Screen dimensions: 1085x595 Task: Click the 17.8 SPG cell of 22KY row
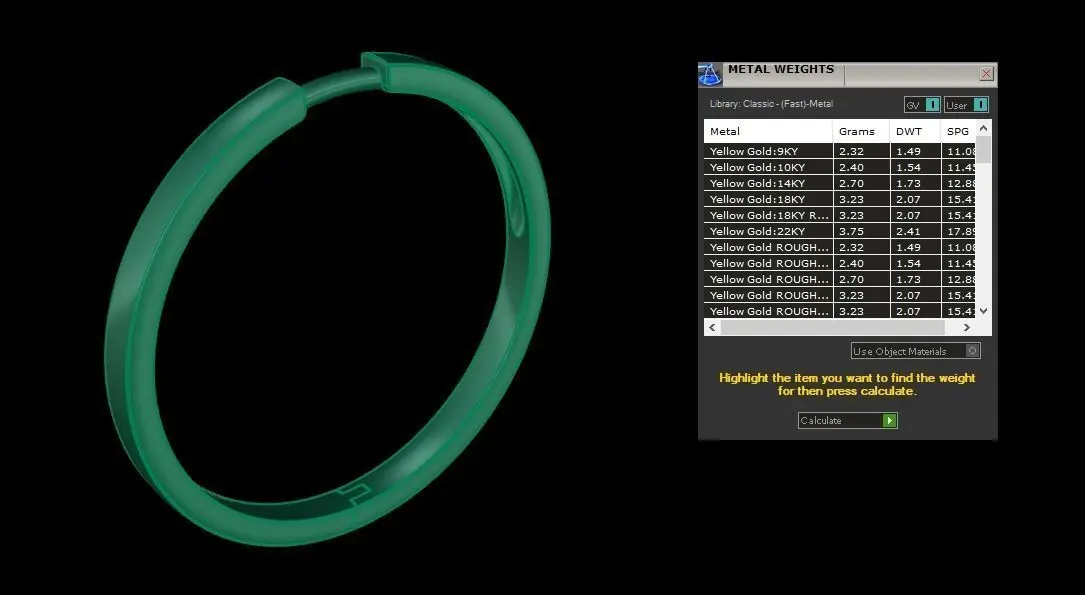(x=958, y=231)
